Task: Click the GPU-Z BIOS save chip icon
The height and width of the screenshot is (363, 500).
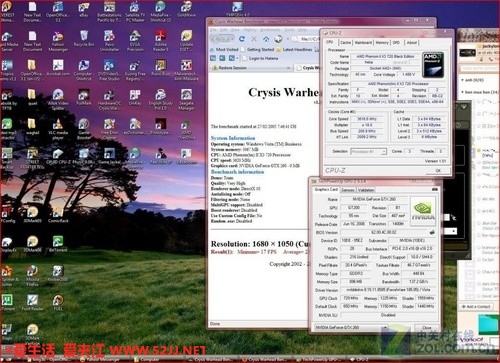Action: pyautogui.click(x=432, y=232)
